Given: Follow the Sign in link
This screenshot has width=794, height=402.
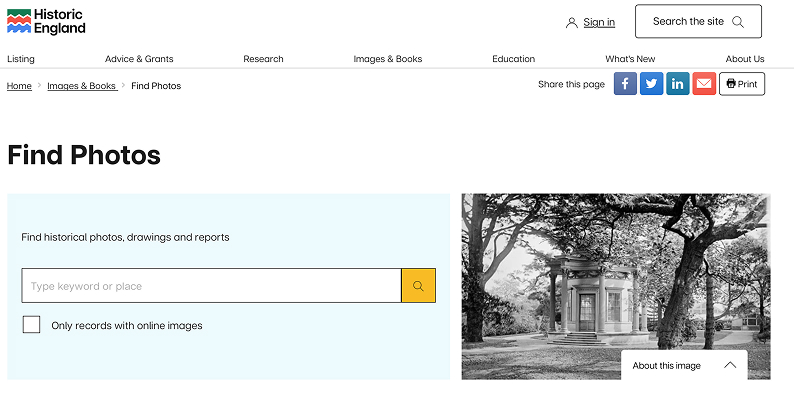Looking at the screenshot, I should 599,22.
